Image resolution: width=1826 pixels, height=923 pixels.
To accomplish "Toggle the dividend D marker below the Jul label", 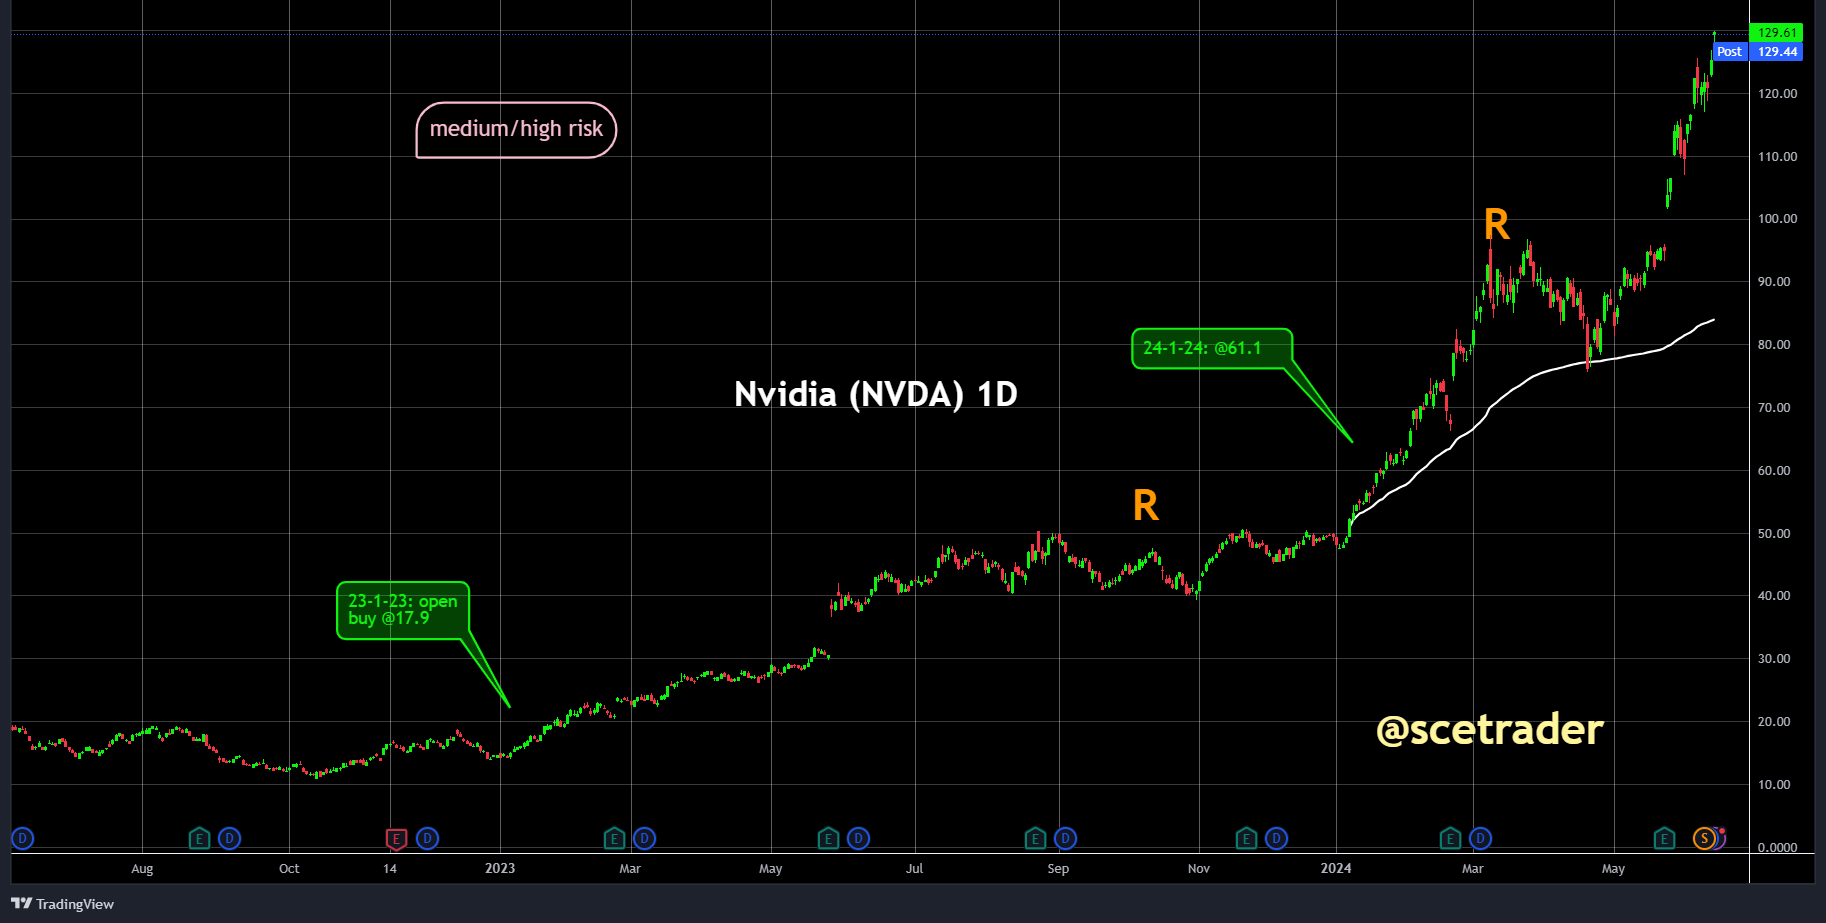I will click(x=858, y=838).
